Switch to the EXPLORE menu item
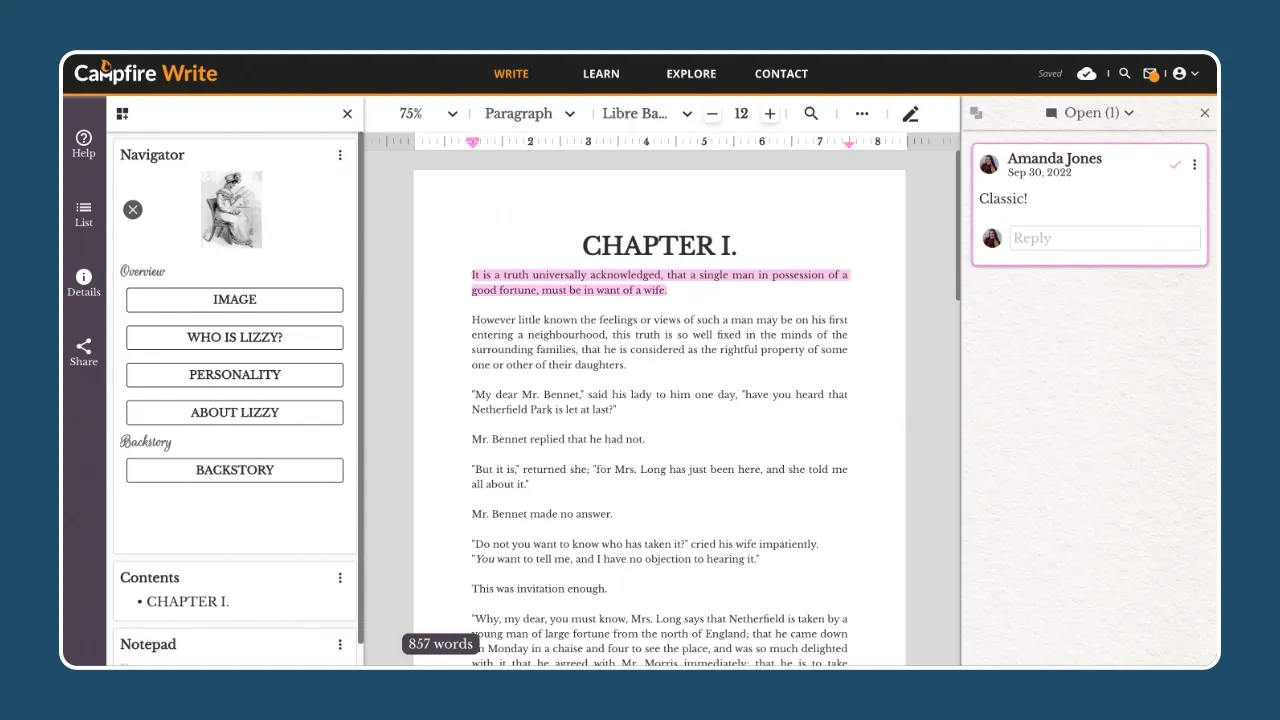Viewport: 1280px width, 720px height. pyautogui.click(x=691, y=73)
